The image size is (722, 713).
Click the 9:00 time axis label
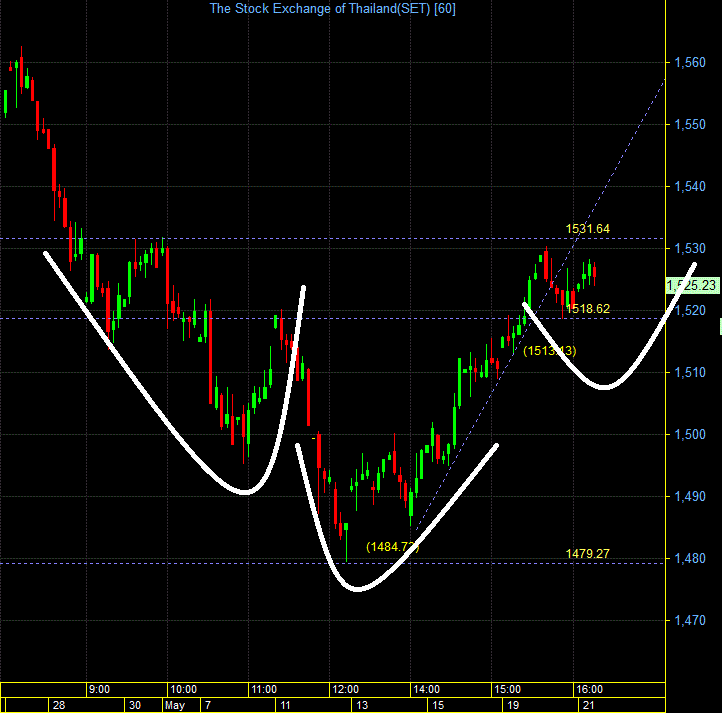[99, 690]
